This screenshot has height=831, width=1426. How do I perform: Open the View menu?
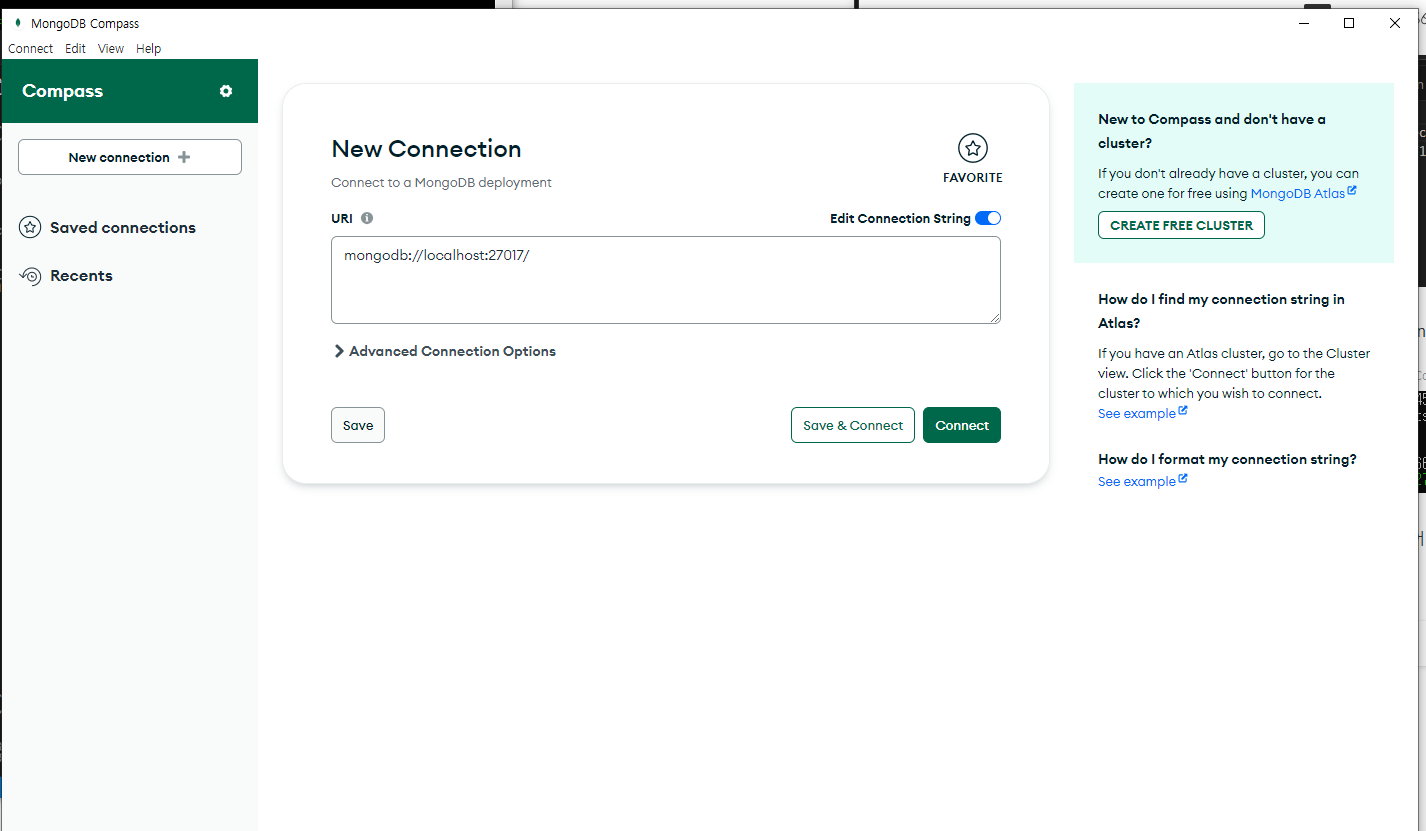click(x=111, y=48)
